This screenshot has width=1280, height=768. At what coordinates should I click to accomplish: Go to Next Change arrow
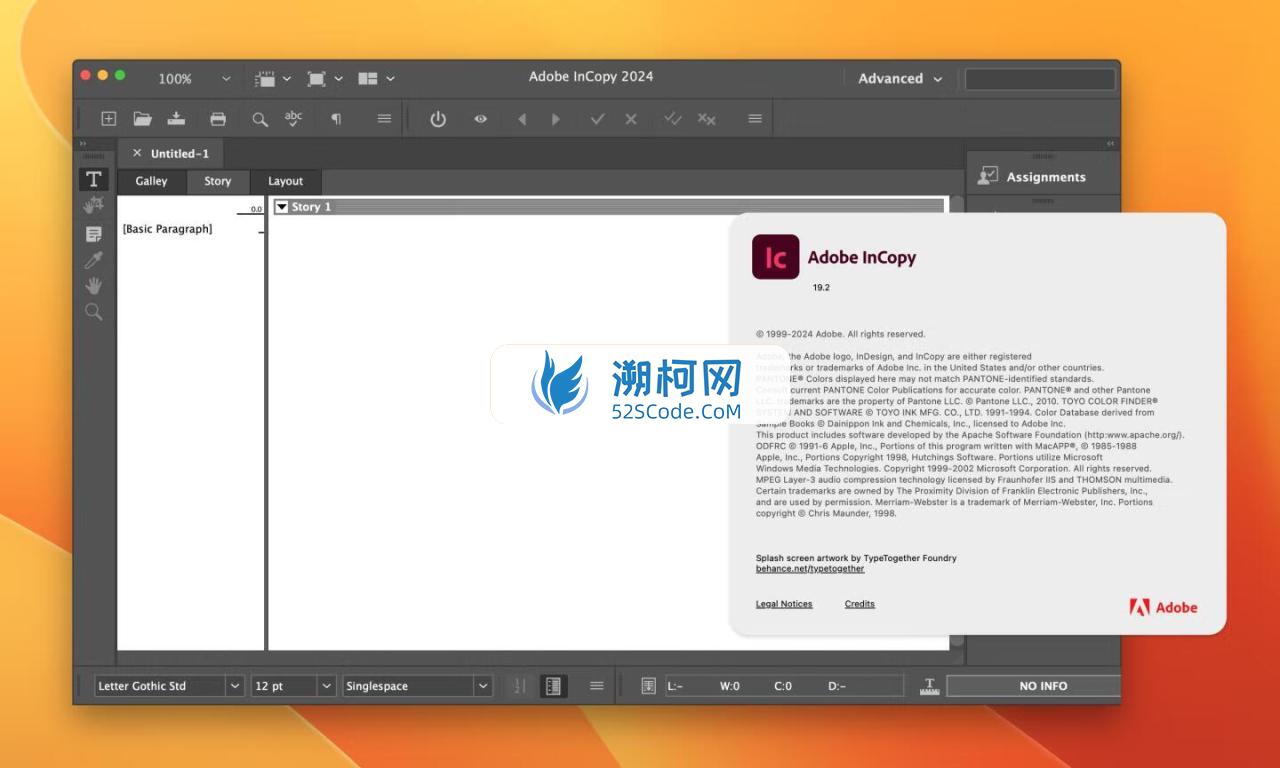click(x=556, y=119)
